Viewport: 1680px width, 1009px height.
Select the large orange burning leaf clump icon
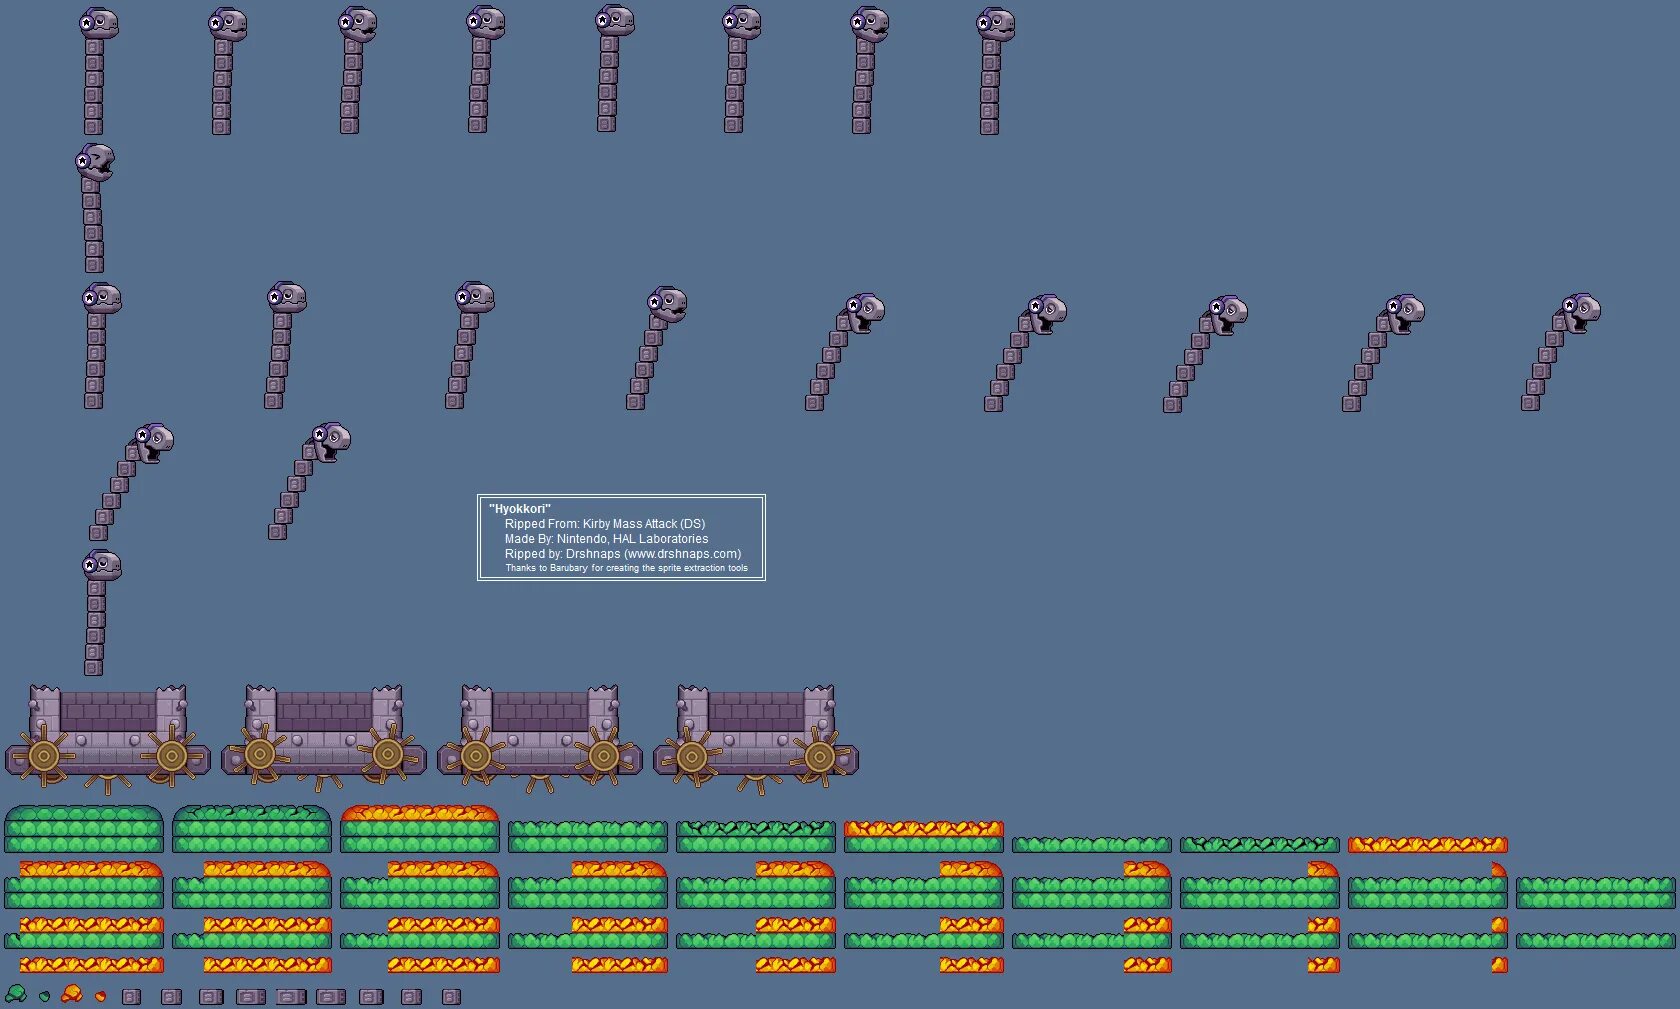click(71, 993)
